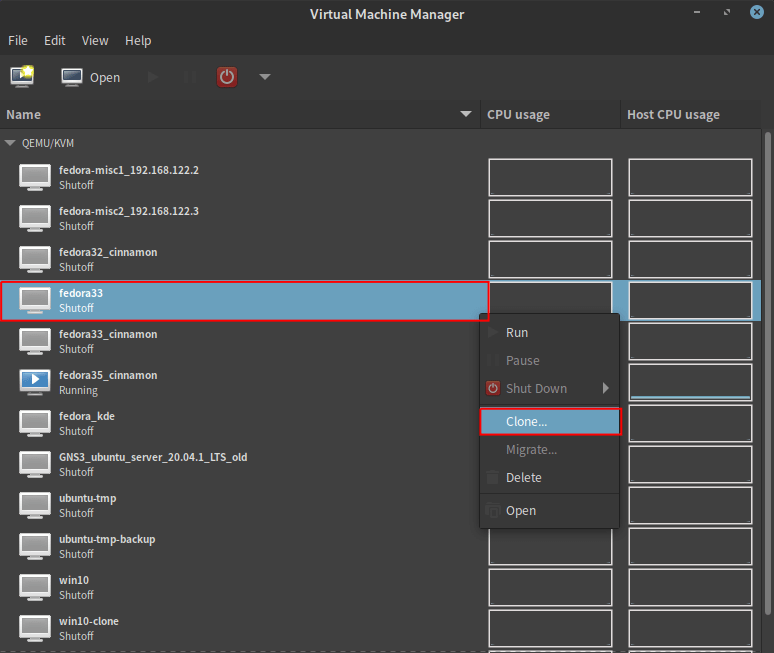Click CPU usage graph for fedora-misc1_192.168.122.2

pyautogui.click(x=550, y=177)
